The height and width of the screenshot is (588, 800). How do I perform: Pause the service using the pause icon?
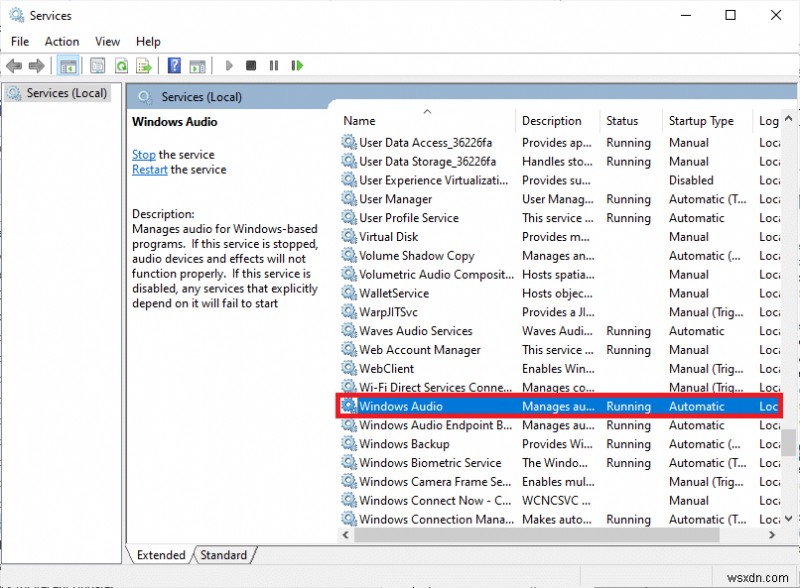(x=273, y=66)
